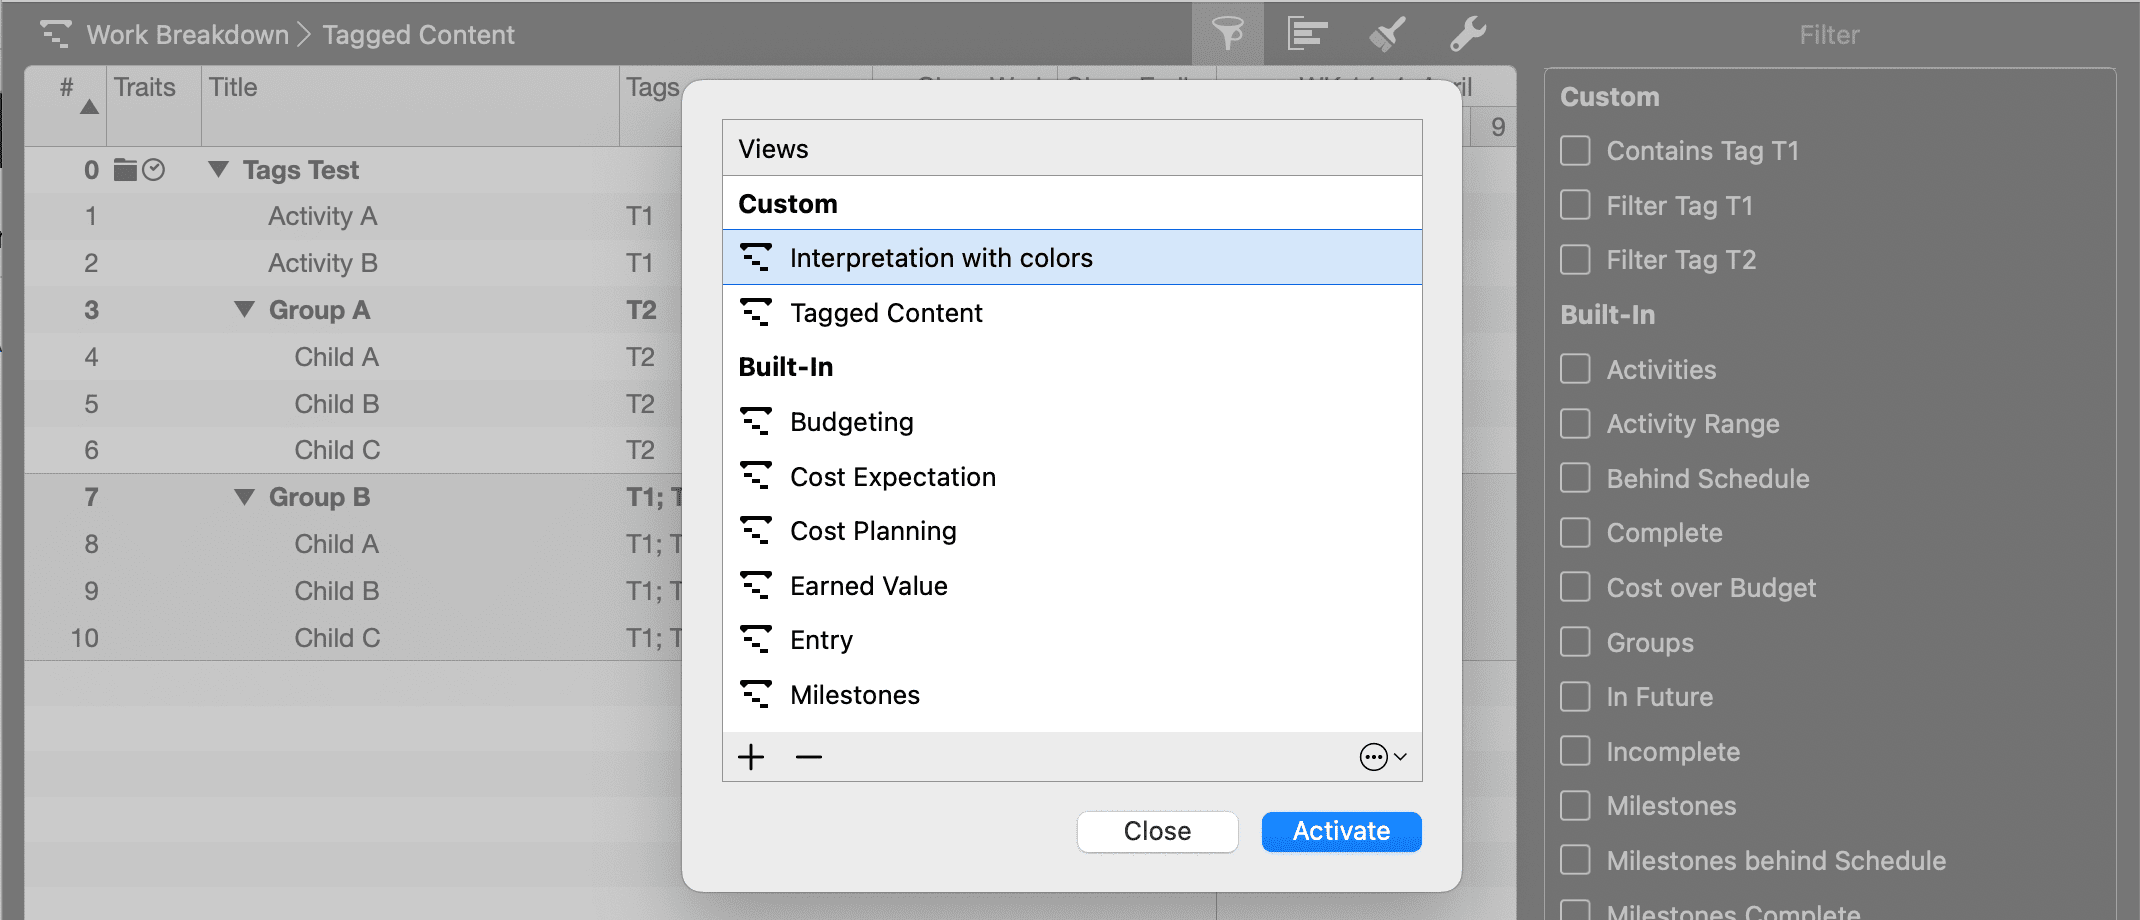Open the ellipsis actions menu in Views

pyautogui.click(x=1382, y=757)
